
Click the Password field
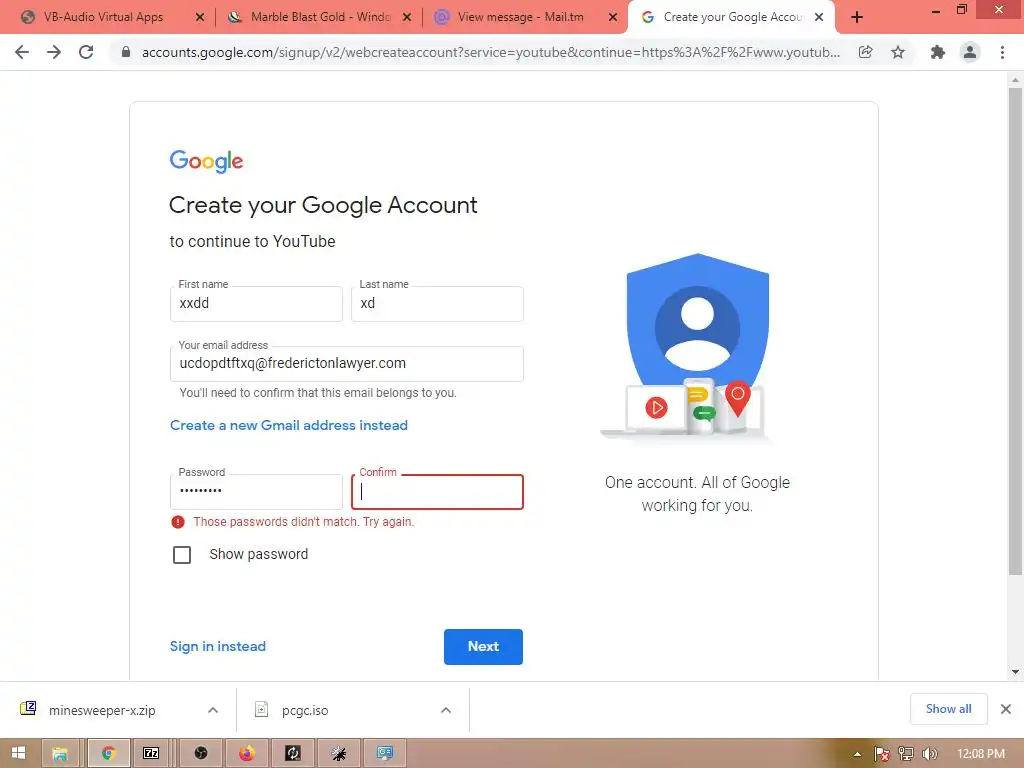[x=256, y=492]
